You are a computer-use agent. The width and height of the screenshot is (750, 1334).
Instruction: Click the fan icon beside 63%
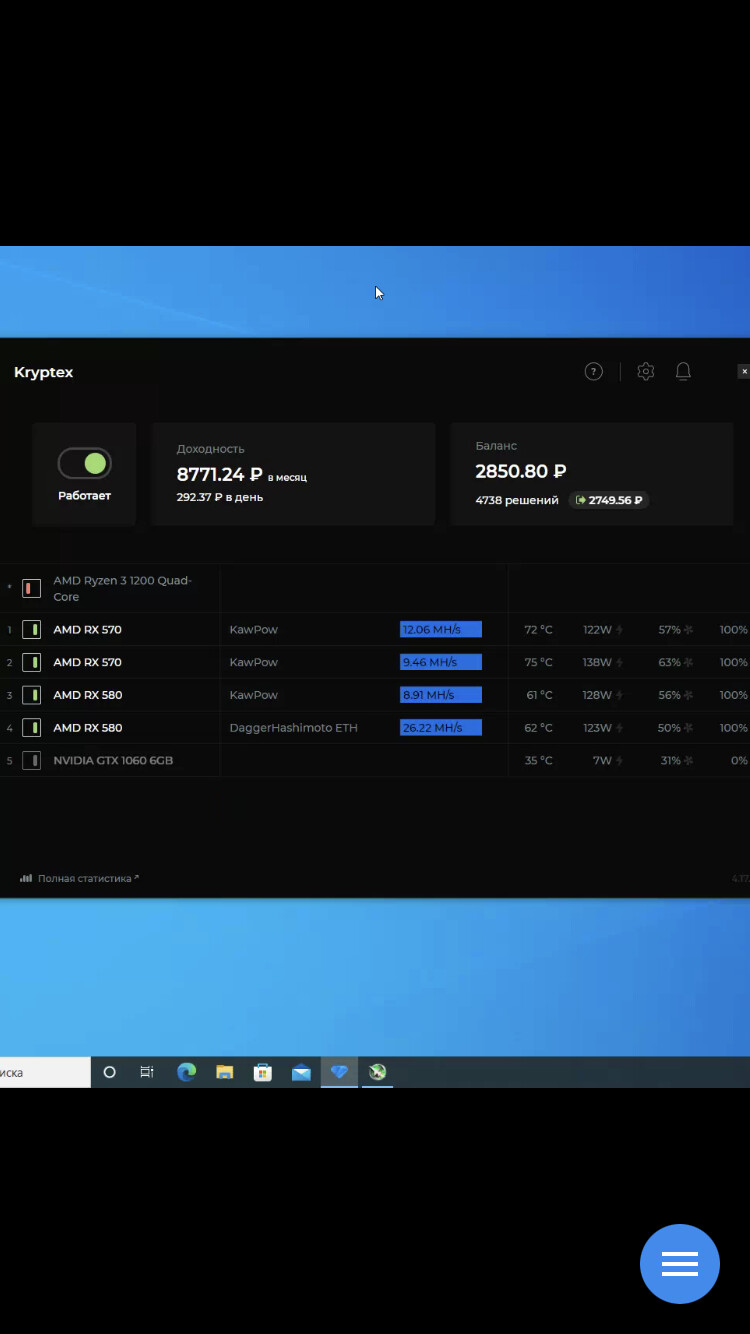coord(689,662)
